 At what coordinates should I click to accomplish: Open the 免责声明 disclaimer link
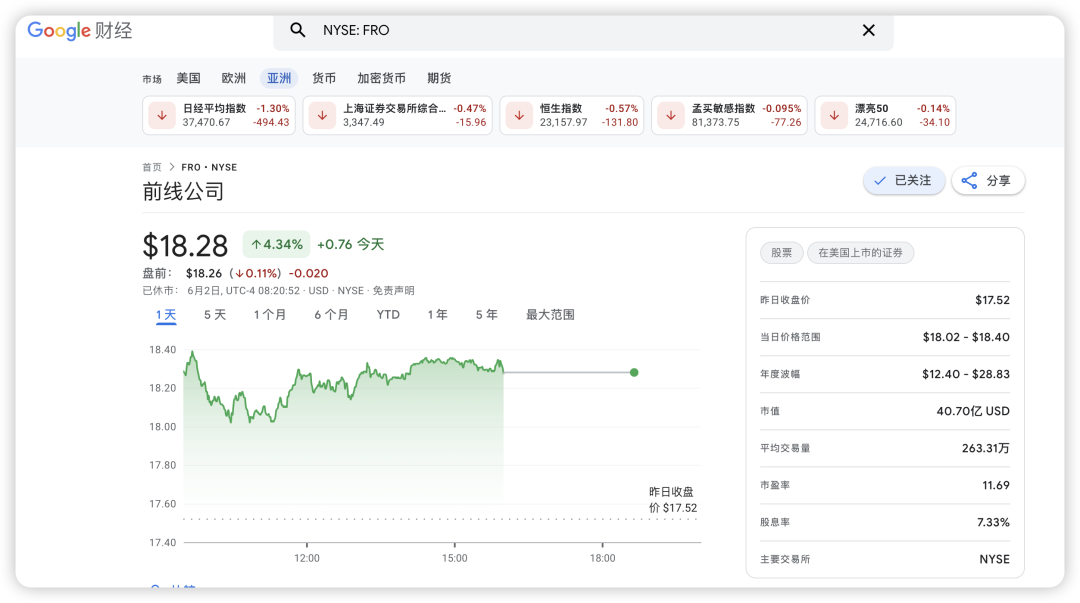tap(393, 291)
